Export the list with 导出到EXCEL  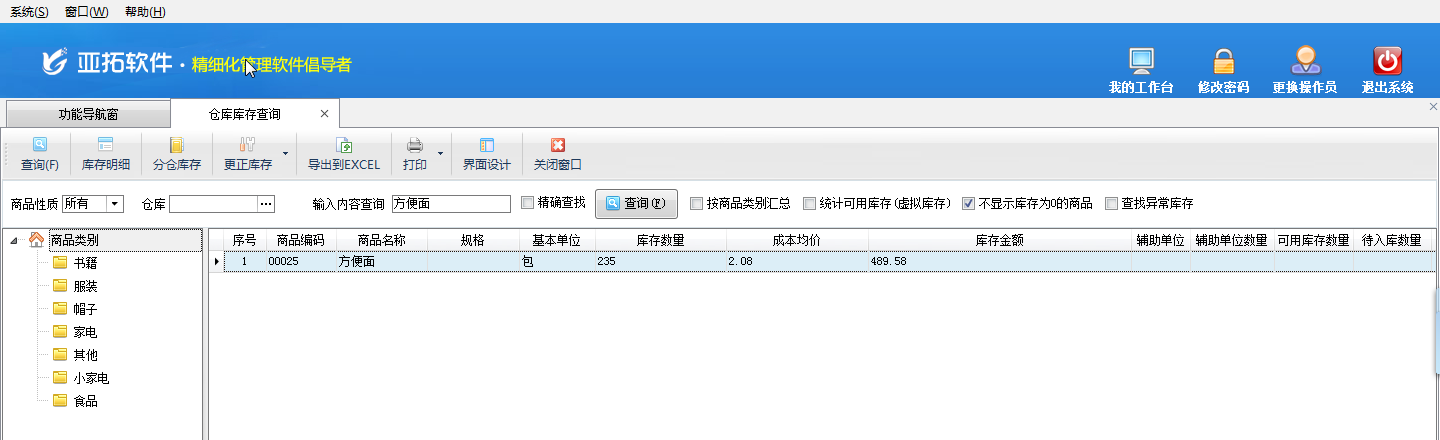[343, 146]
